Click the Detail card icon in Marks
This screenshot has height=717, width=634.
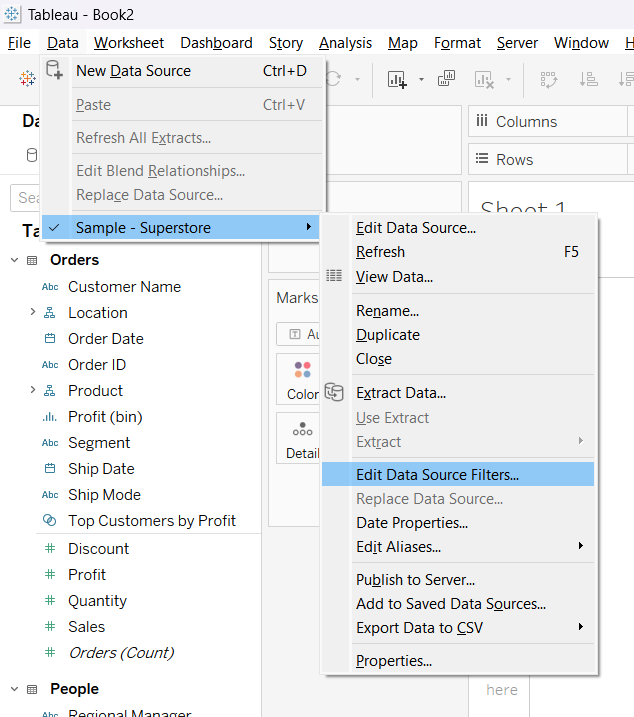tap(301, 430)
